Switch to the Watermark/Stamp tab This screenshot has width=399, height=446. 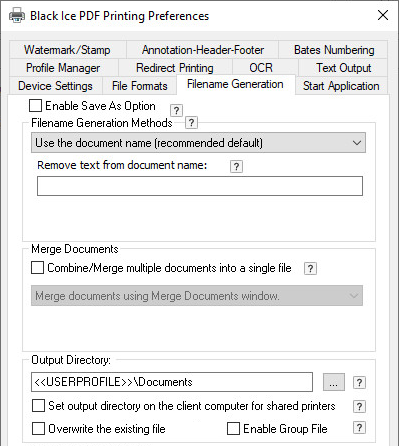67,50
